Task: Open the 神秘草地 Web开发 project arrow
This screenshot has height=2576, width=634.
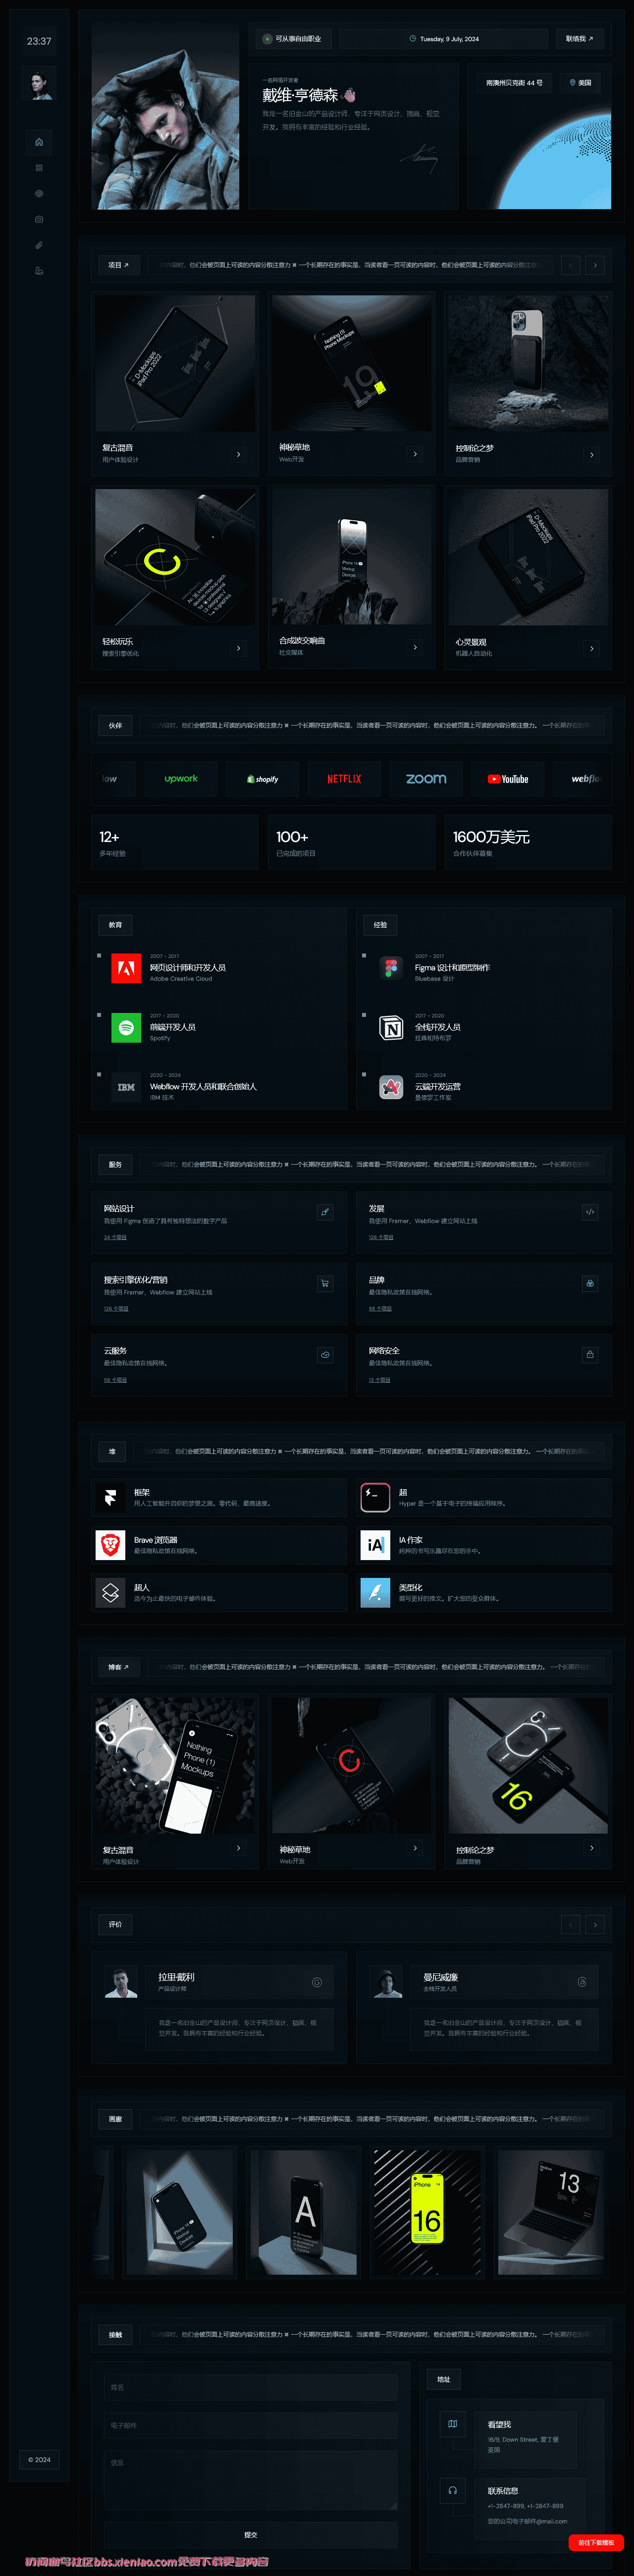Action: click(415, 454)
